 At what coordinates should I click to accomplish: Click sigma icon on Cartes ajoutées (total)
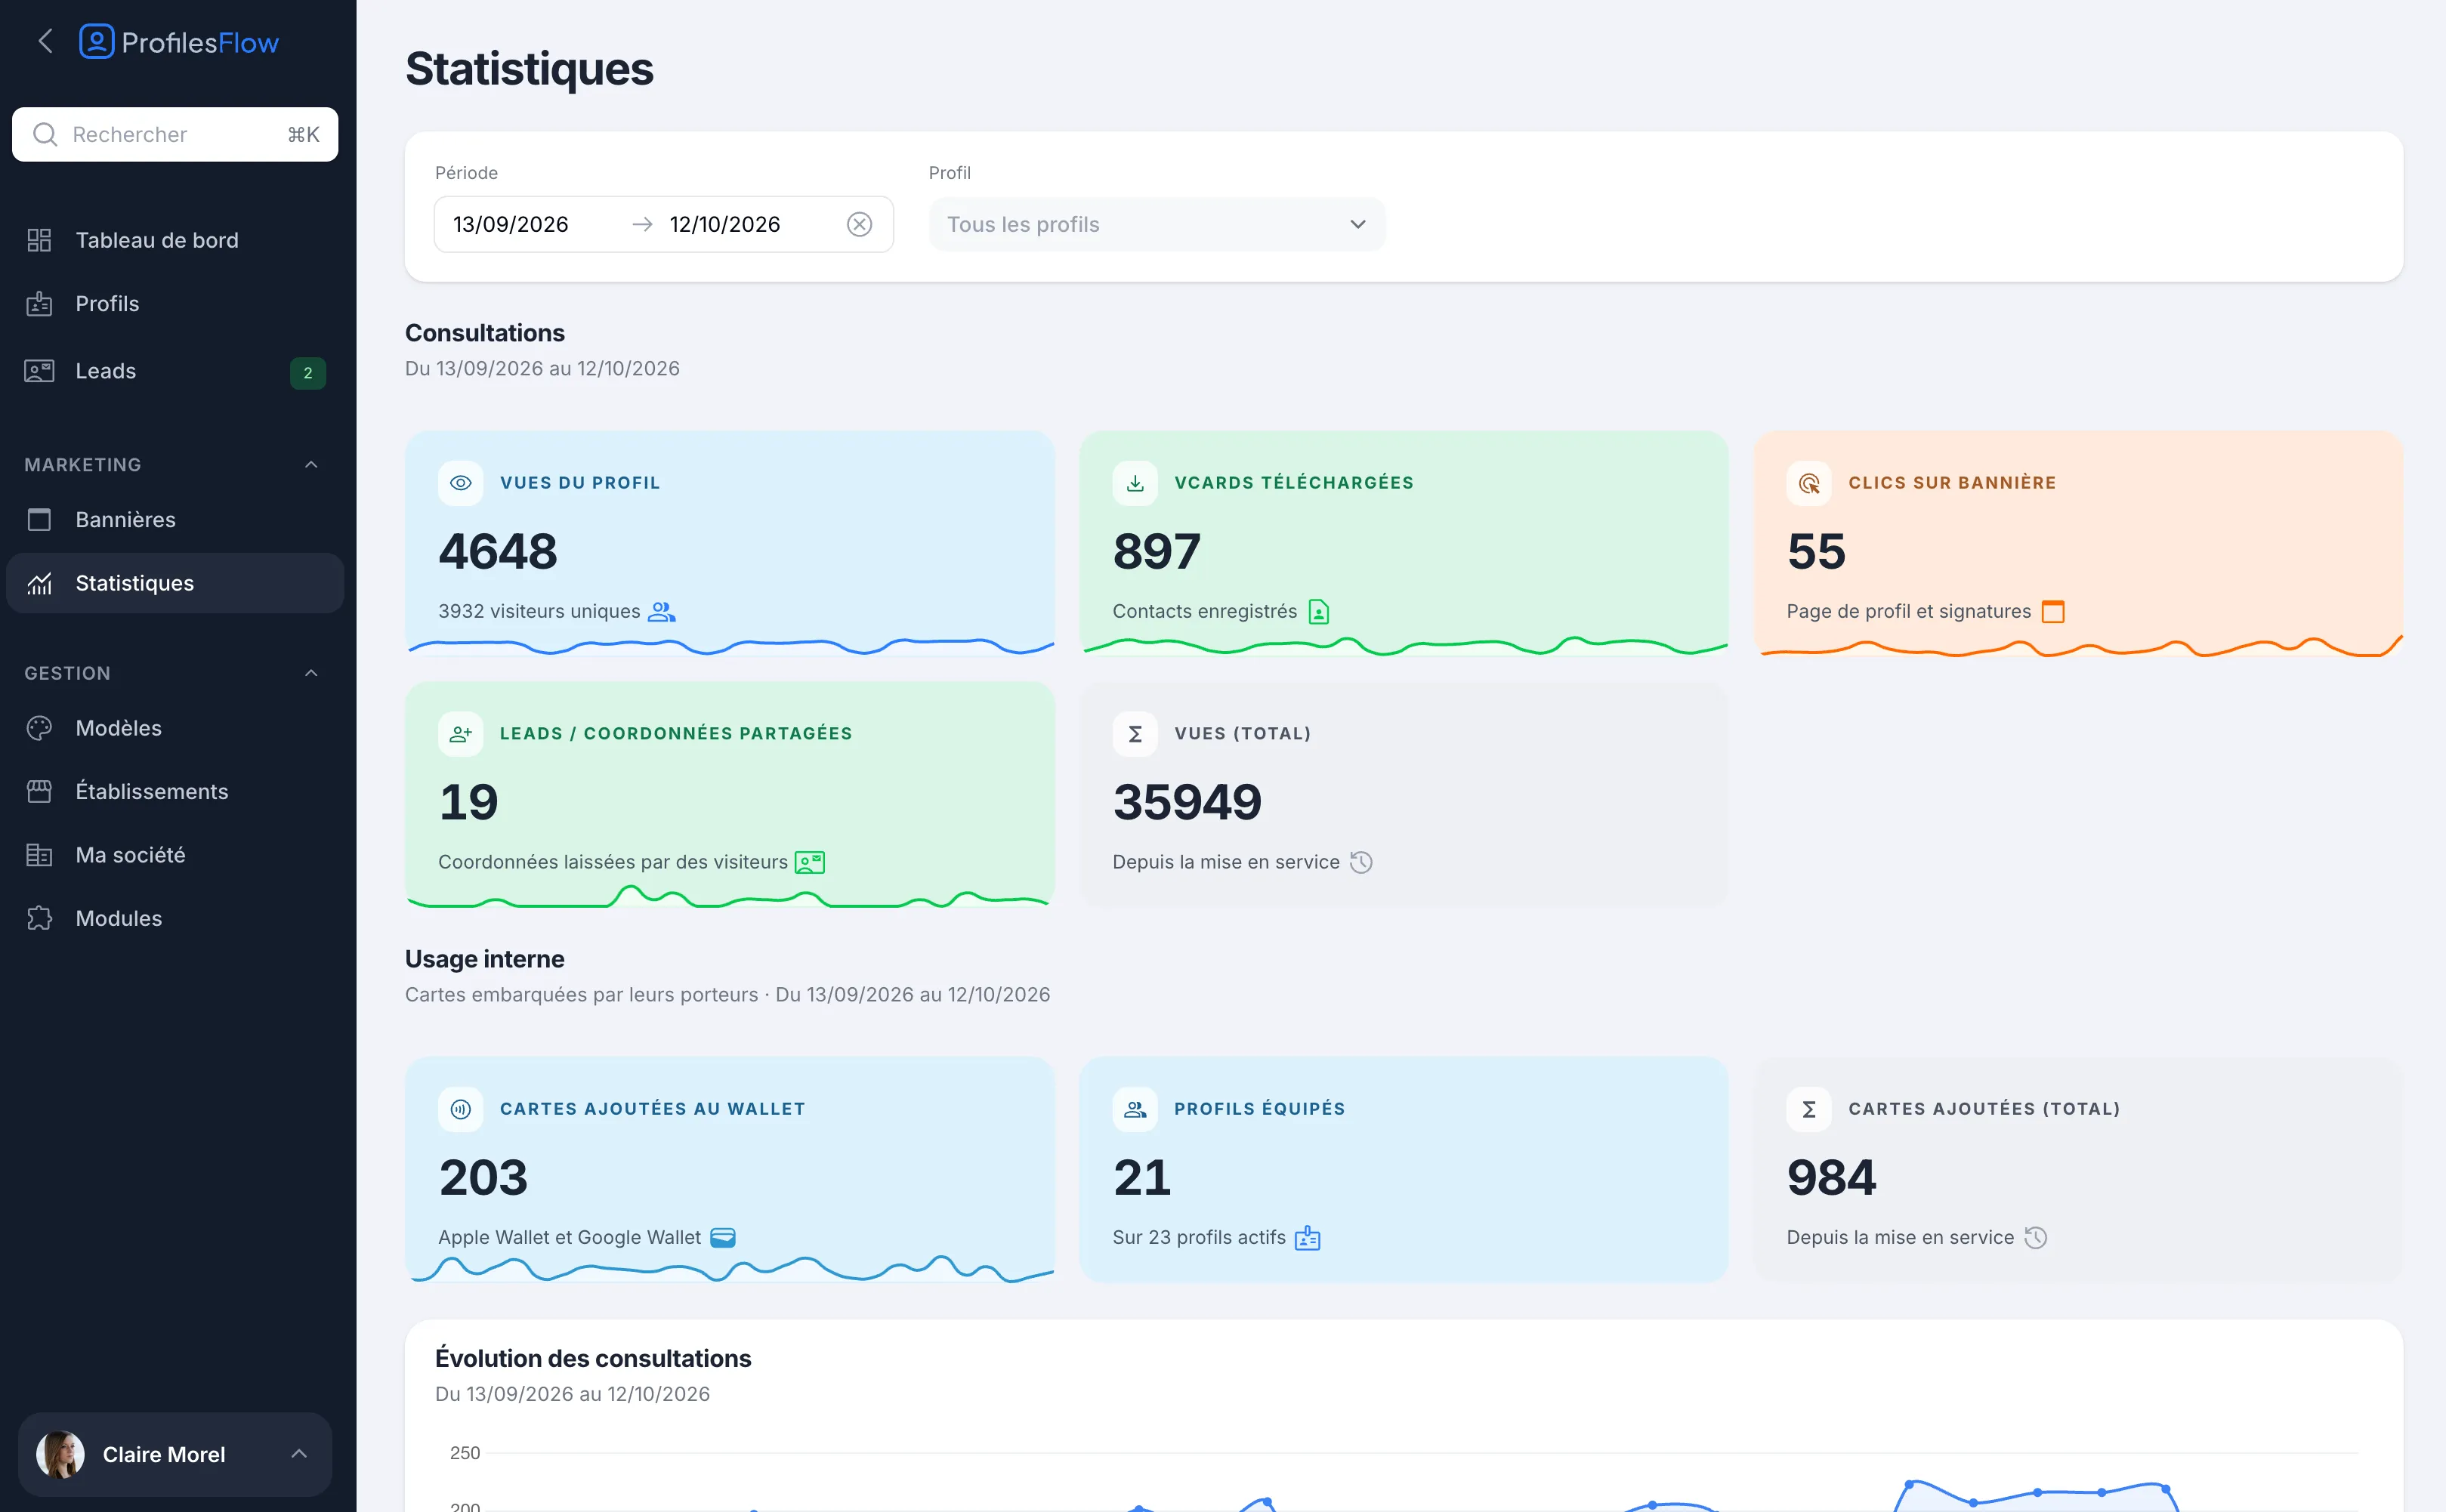[x=1809, y=1109]
